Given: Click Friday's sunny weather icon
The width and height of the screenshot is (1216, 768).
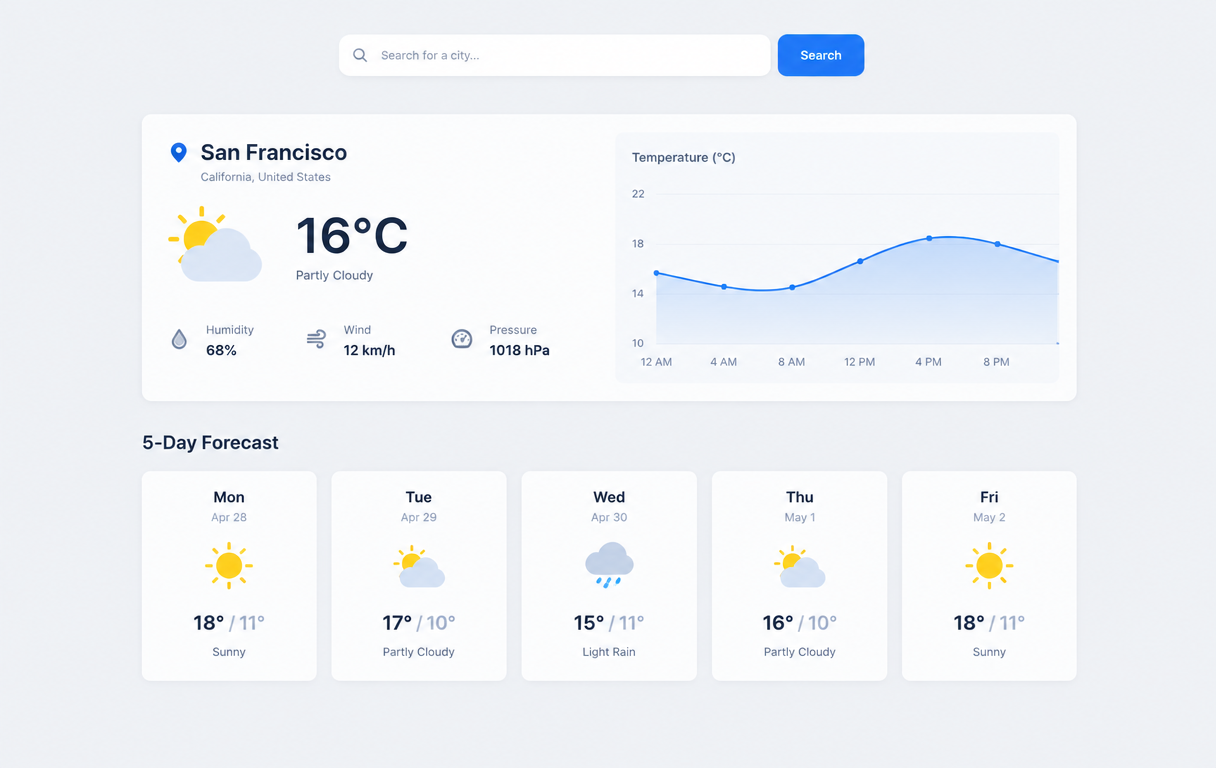Looking at the screenshot, I should pos(989,566).
